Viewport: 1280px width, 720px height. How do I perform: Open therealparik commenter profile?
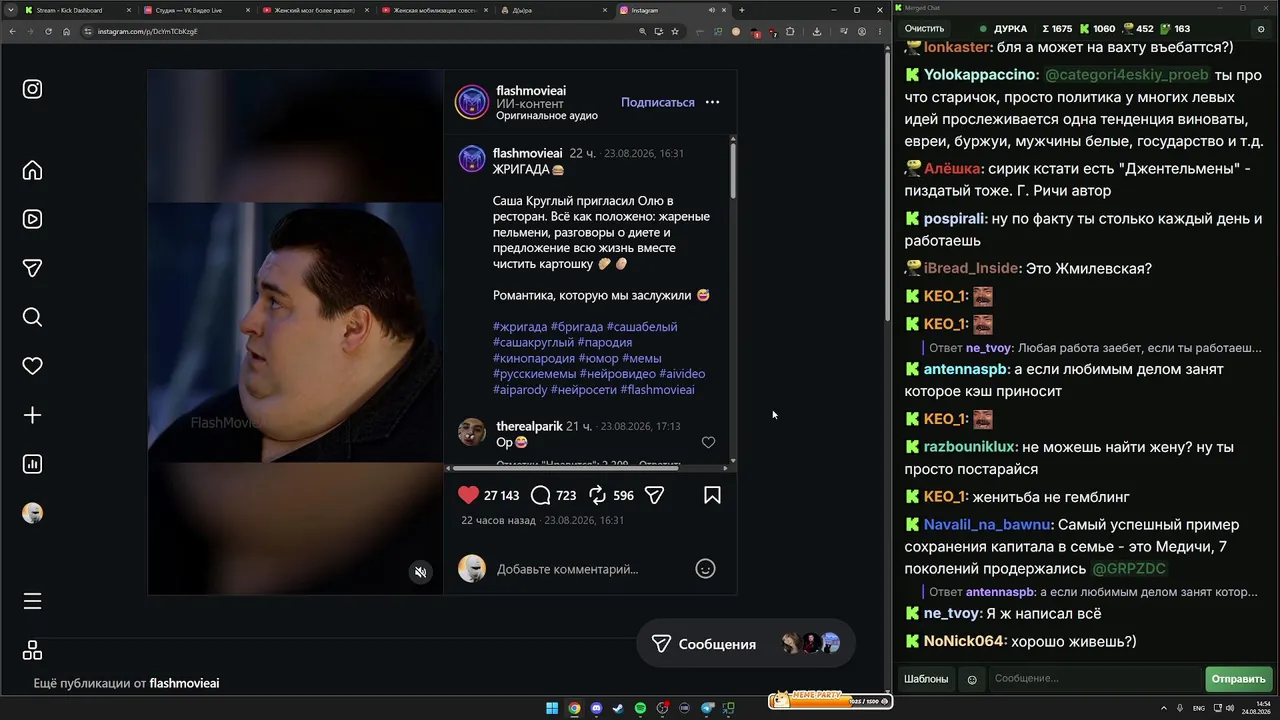click(x=530, y=426)
